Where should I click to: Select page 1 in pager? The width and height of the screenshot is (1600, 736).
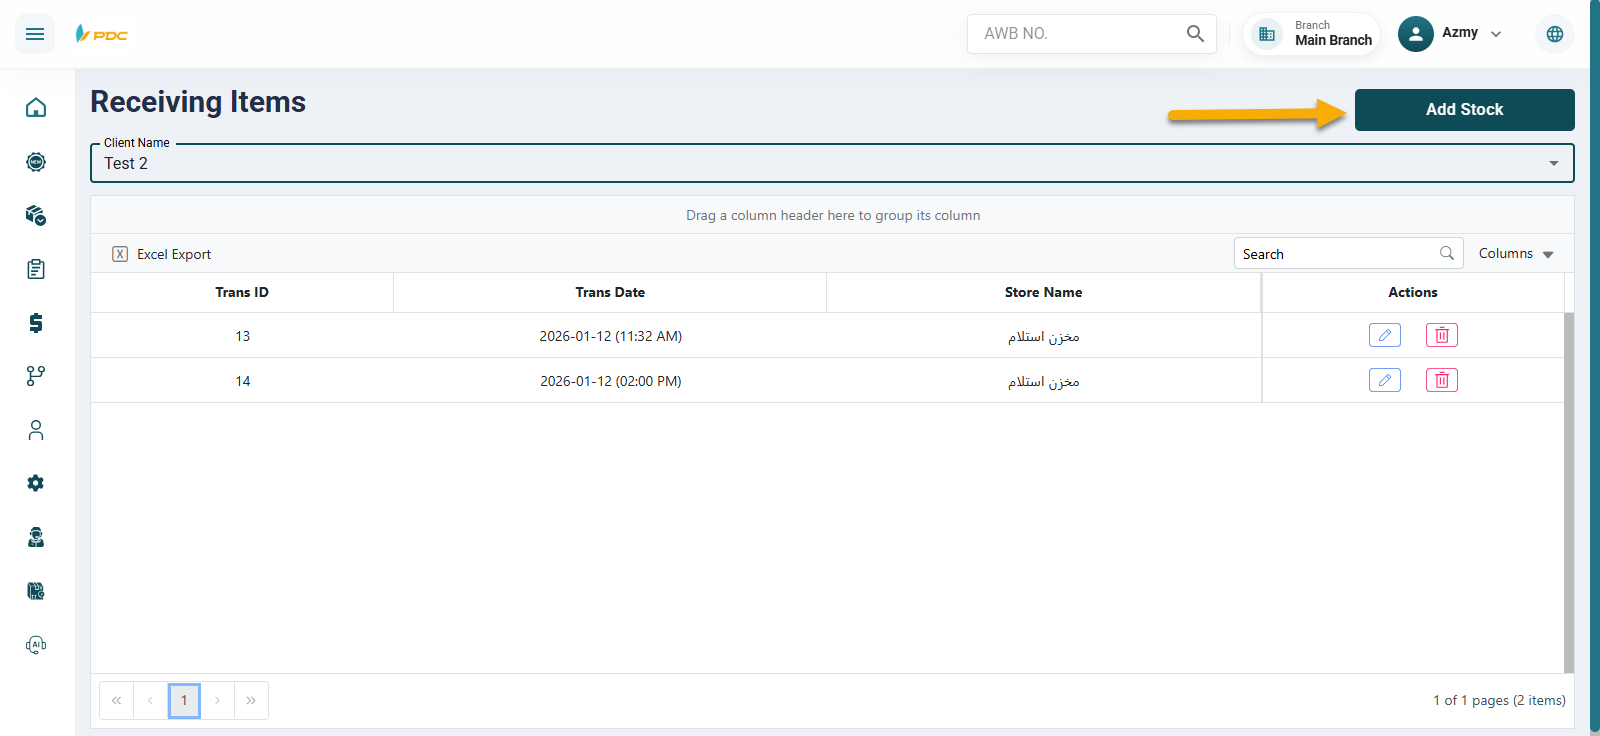[184, 701]
